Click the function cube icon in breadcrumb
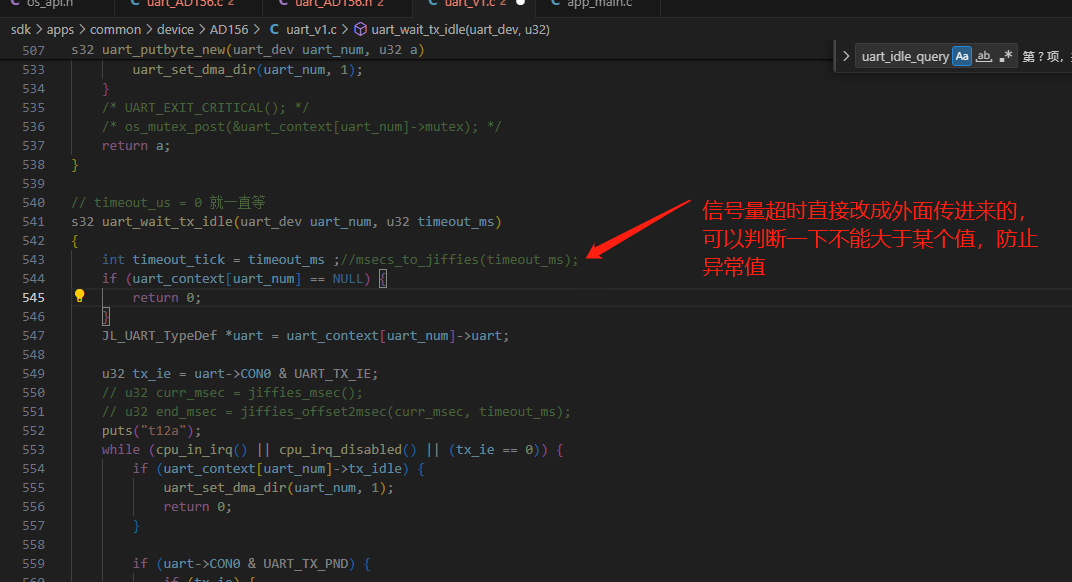Viewport: 1072px width, 582px height. pyautogui.click(x=360, y=29)
